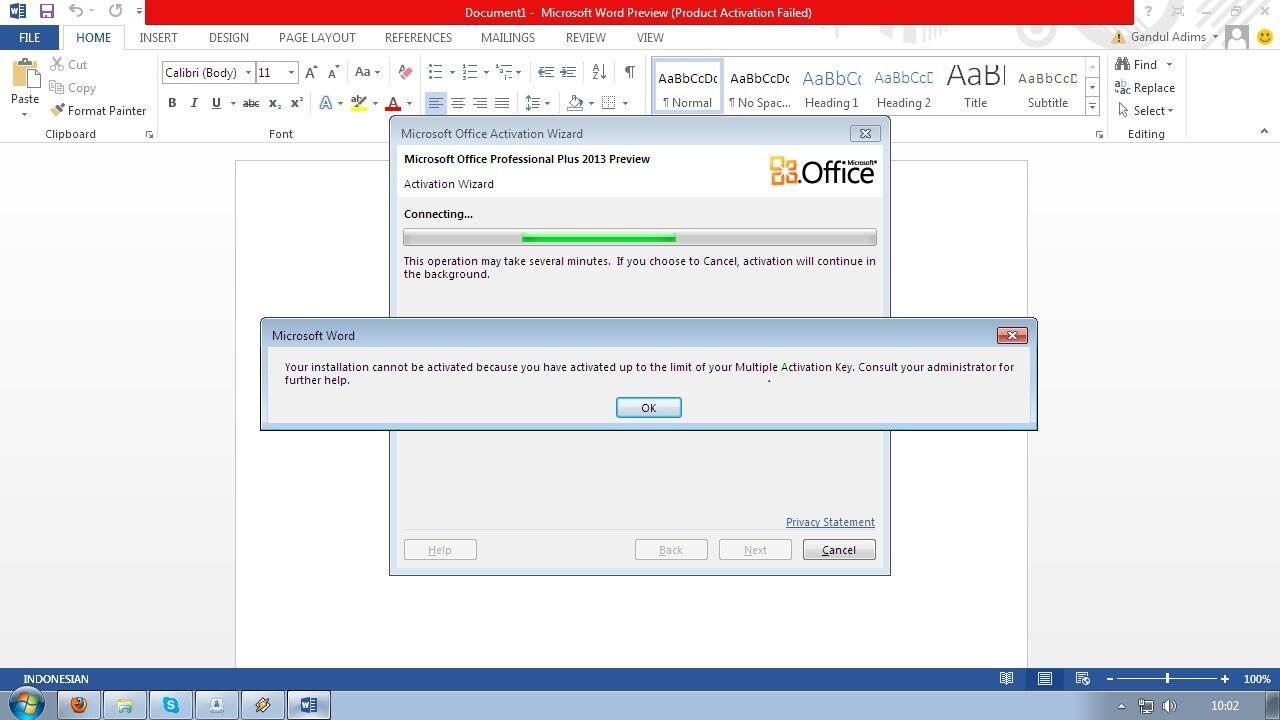Toggle Center paragraph alignment

pyautogui.click(x=458, y=103)
